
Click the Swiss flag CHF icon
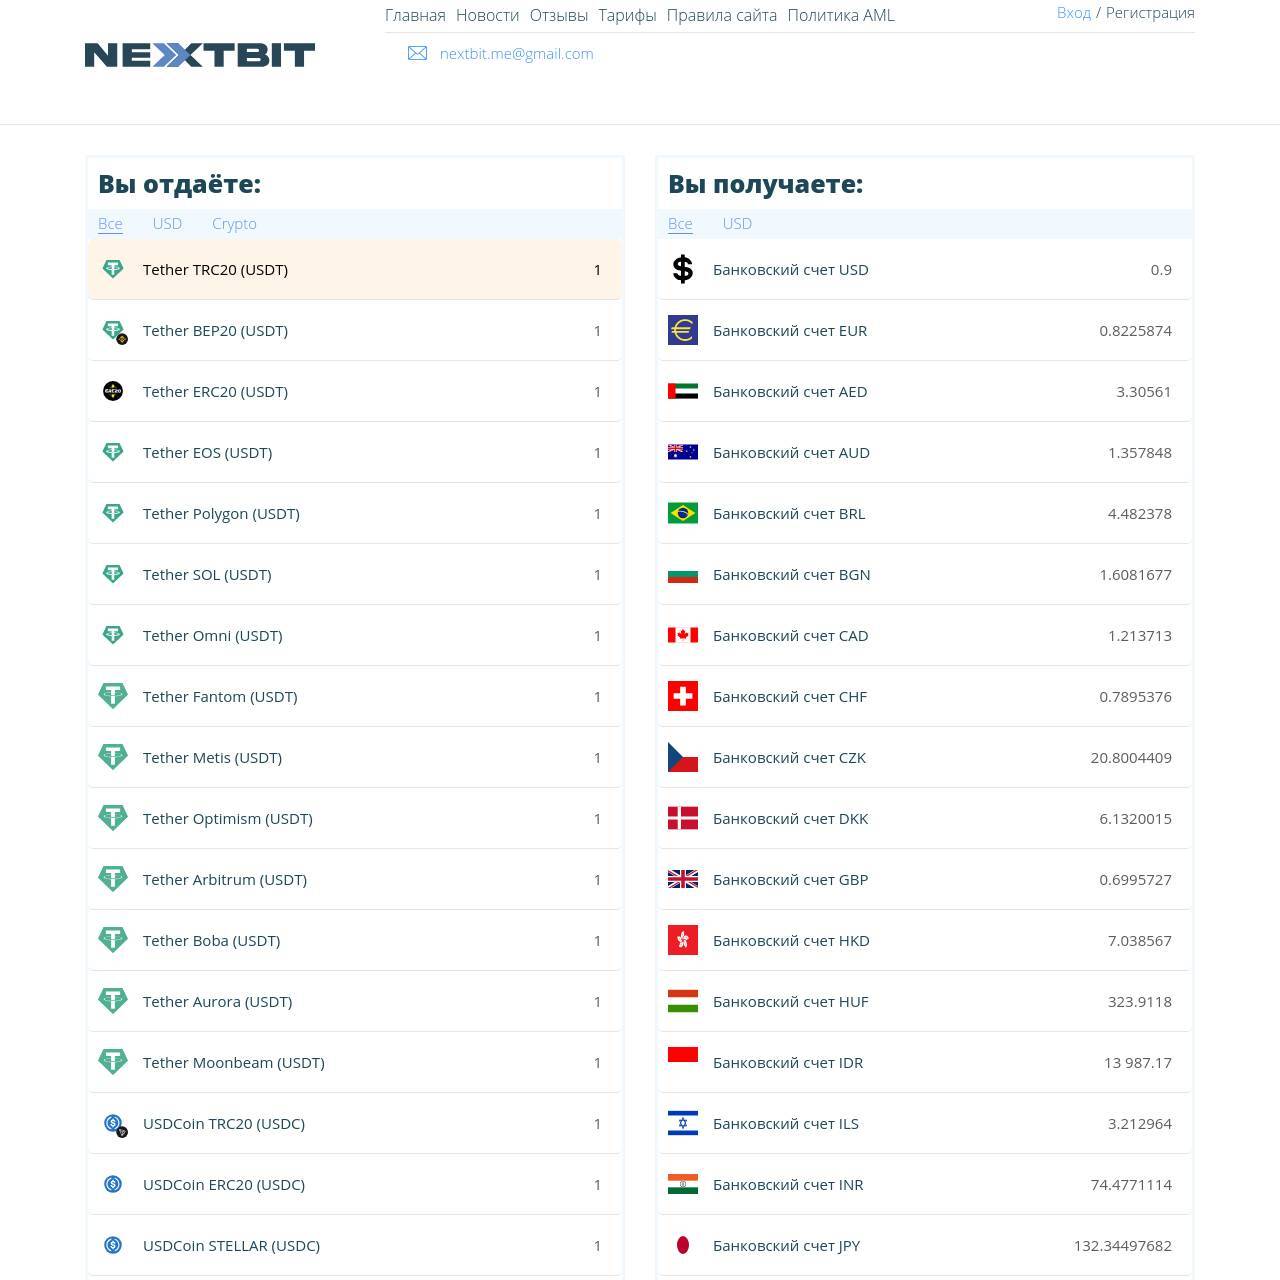[683, 696]
